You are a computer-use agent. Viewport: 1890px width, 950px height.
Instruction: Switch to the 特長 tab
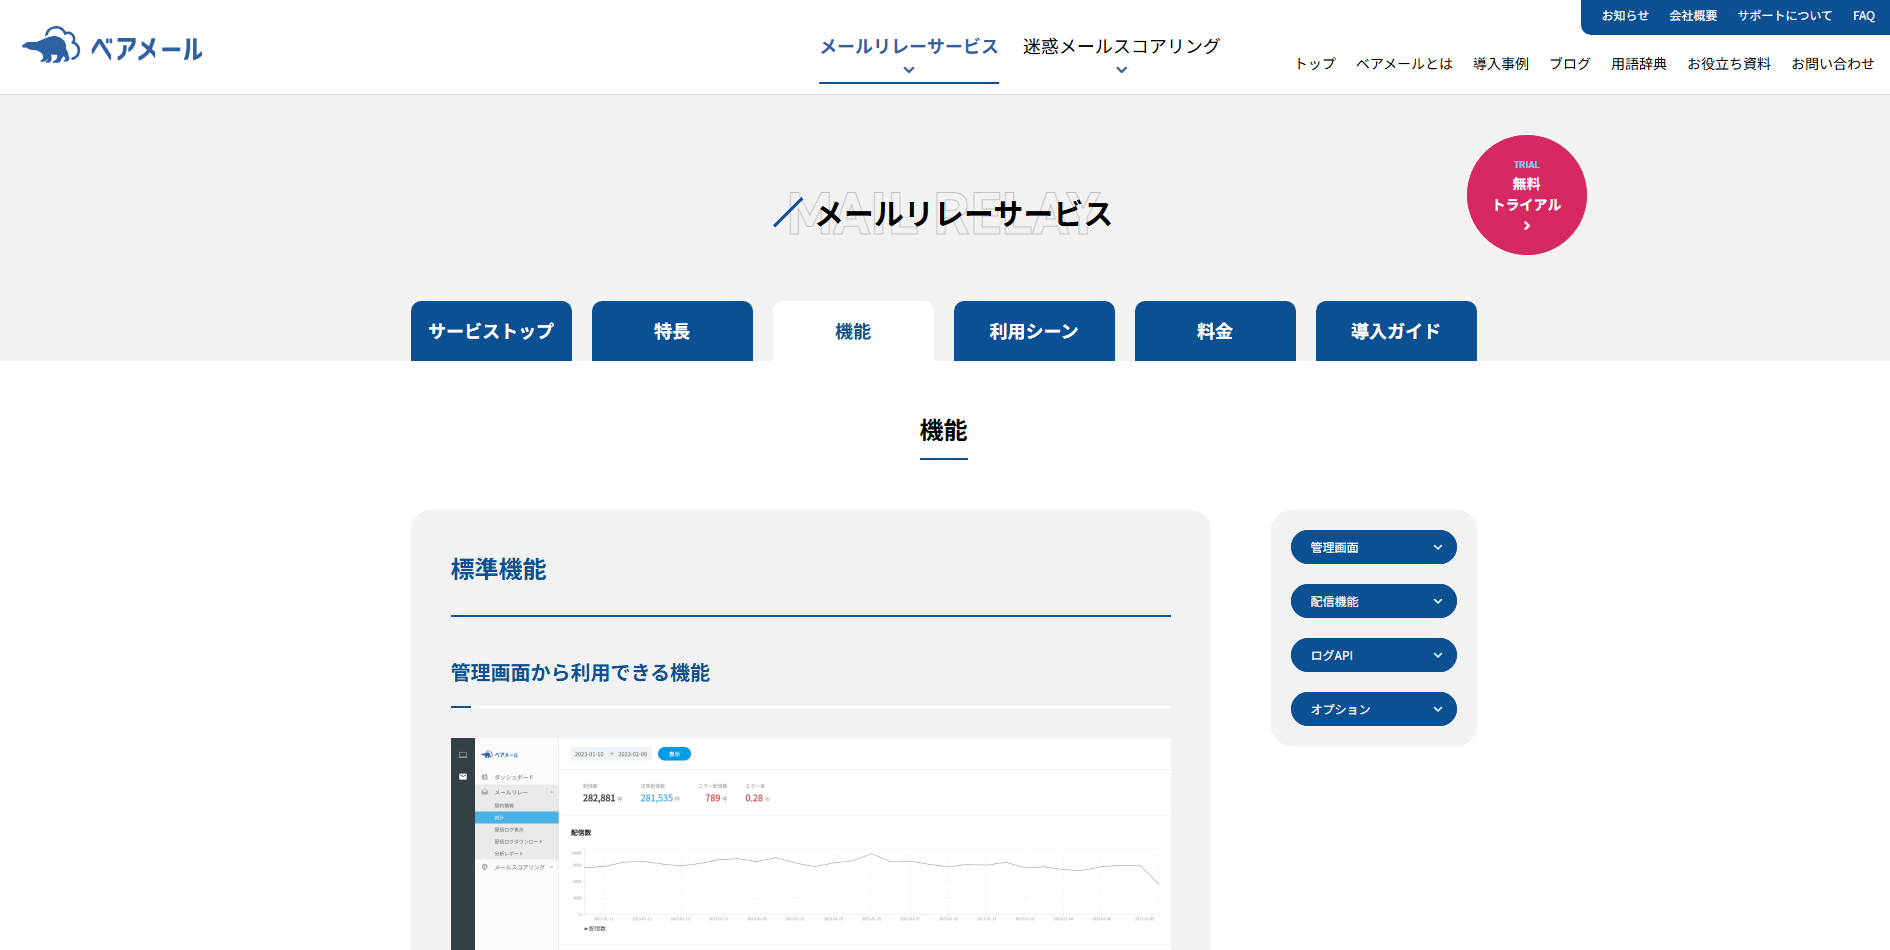(672, 331)
